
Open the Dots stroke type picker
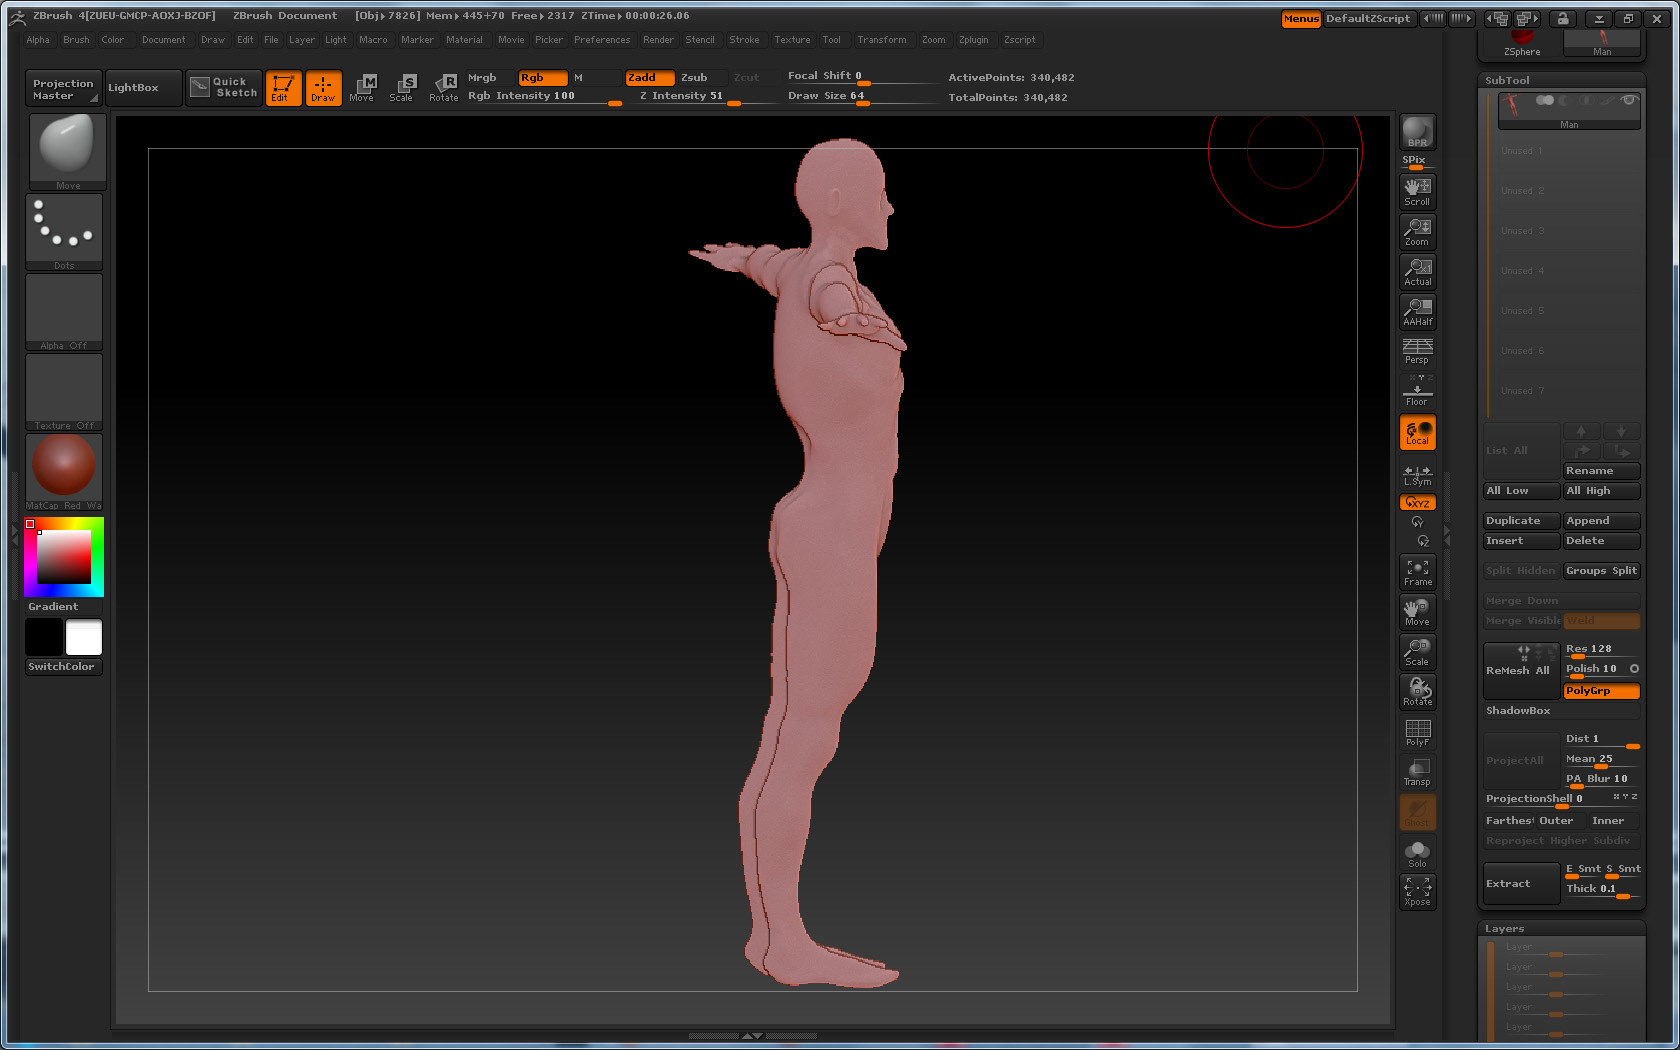point(64,231)
